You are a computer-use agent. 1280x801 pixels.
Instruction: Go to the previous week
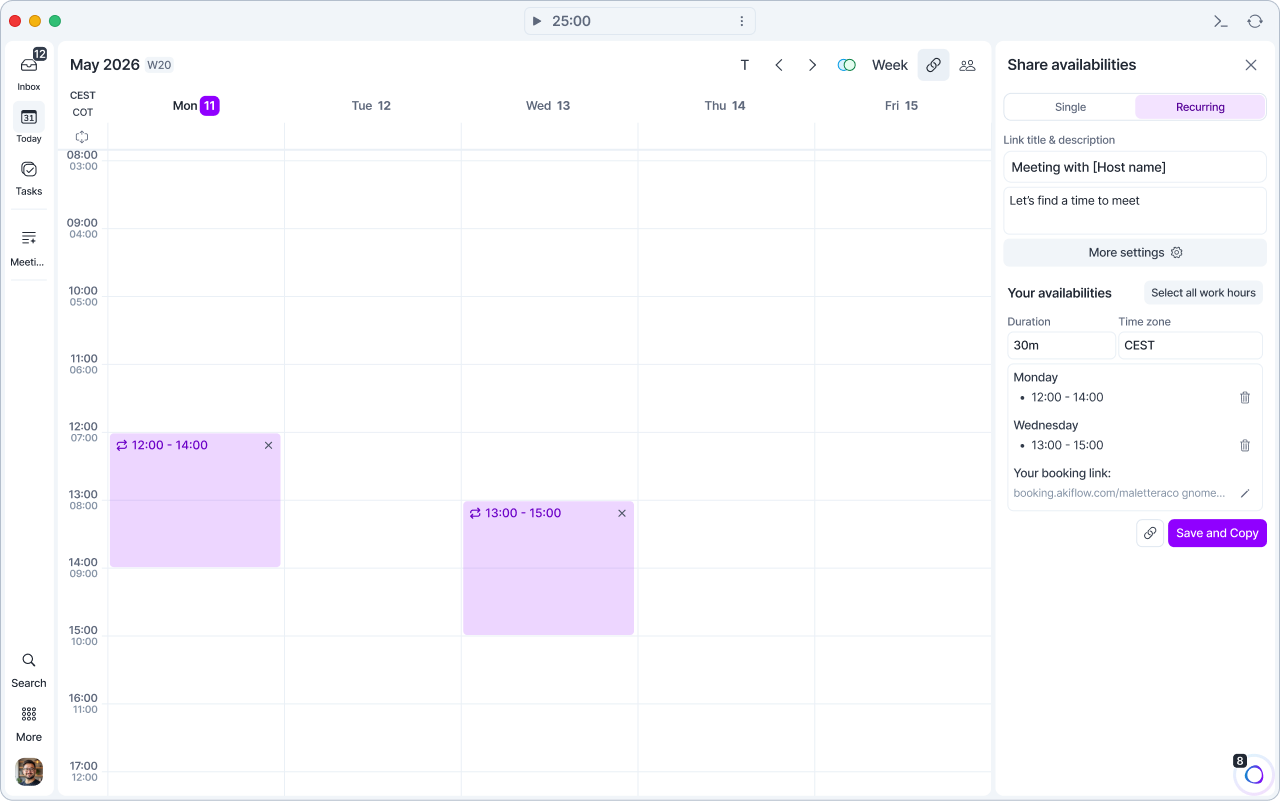[x=779, y=65]
